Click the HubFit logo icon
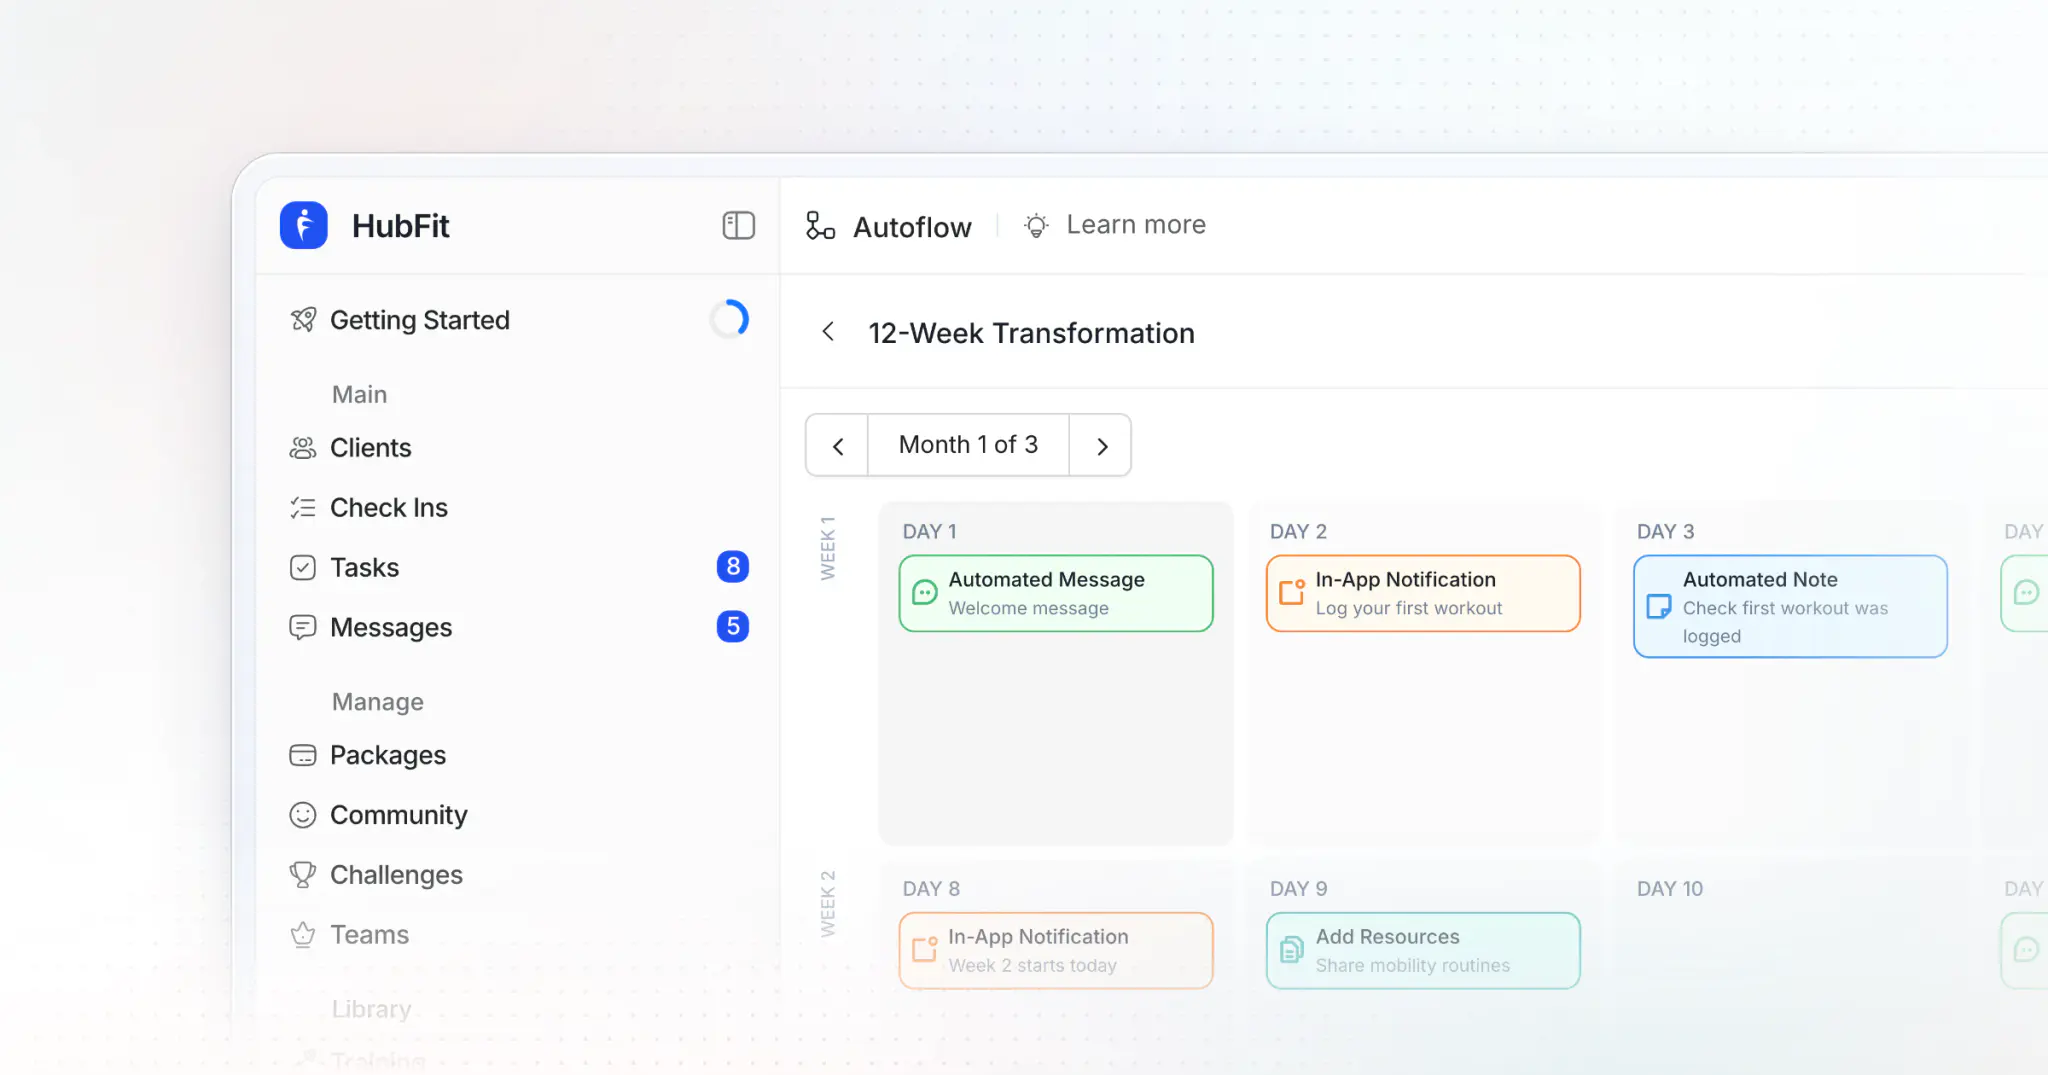Viewport: 2048px width, 1075px height. tap(304, 225)
